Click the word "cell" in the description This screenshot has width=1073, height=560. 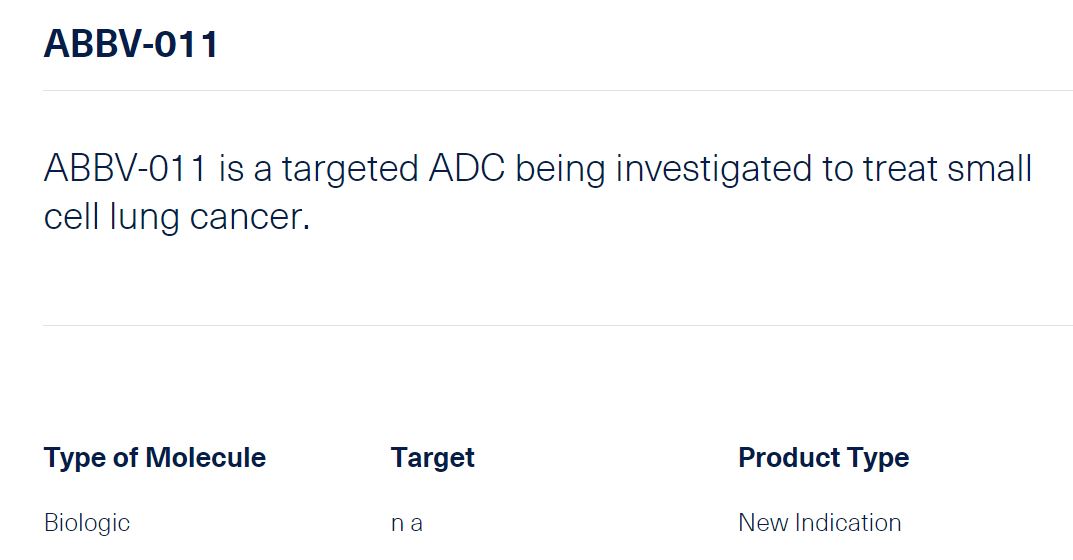69,216
